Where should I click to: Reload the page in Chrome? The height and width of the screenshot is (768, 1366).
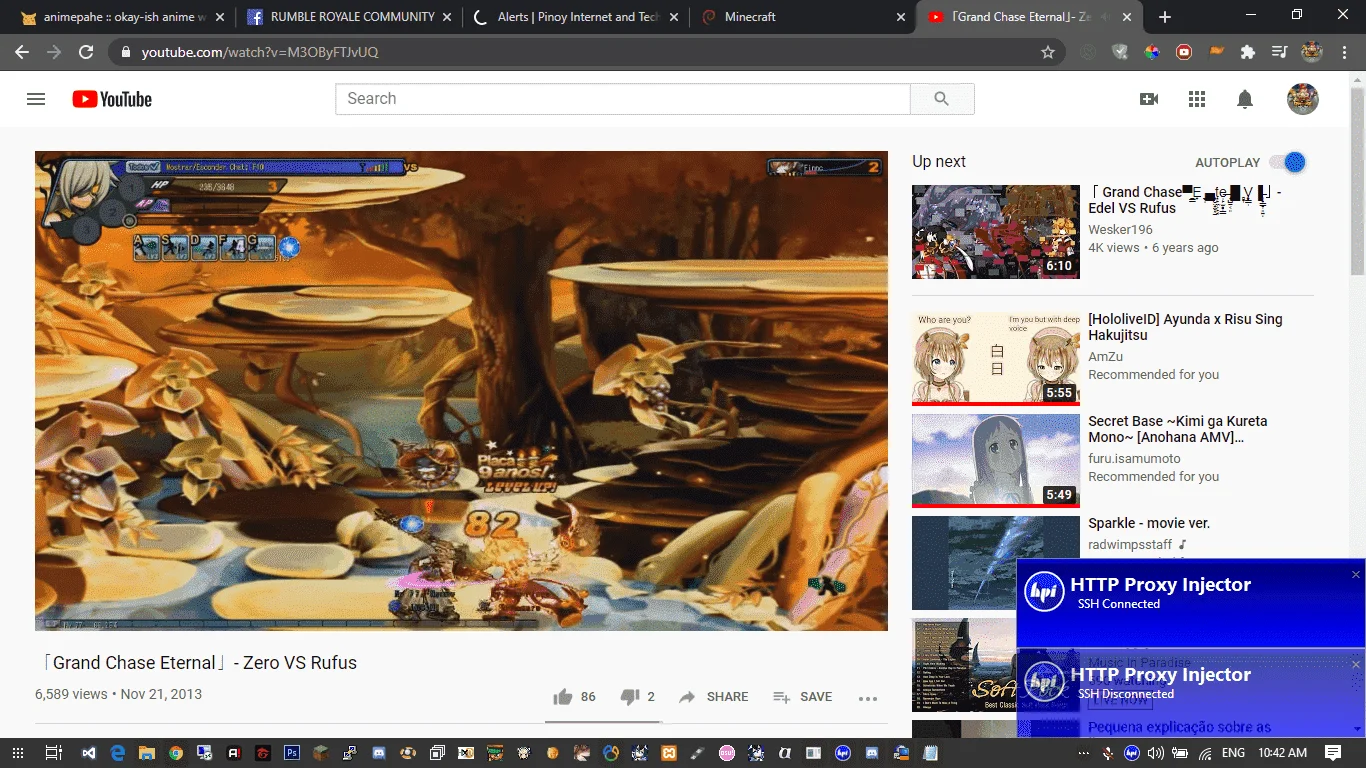[x=86, y=52]
